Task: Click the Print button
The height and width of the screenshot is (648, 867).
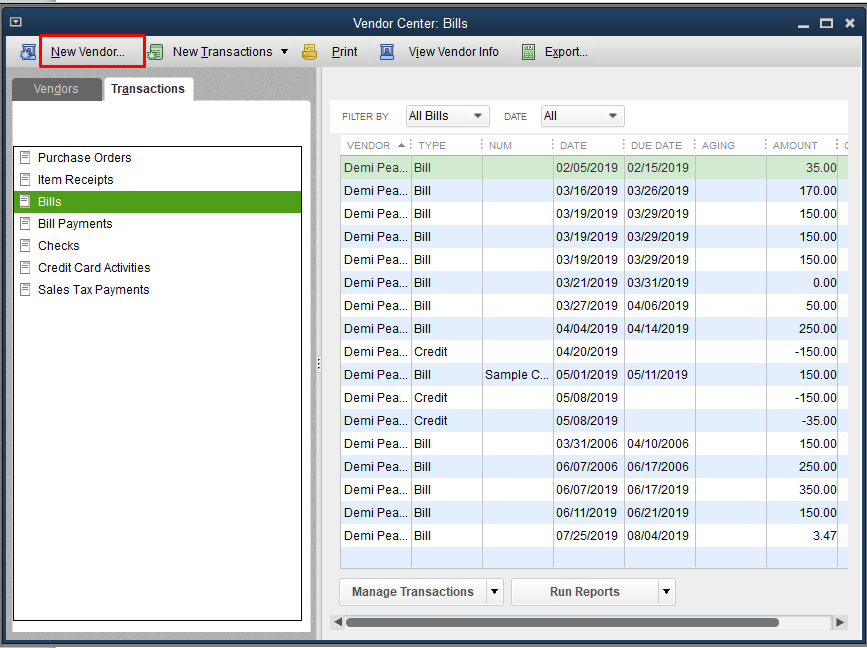Action: tap(344, 52)
